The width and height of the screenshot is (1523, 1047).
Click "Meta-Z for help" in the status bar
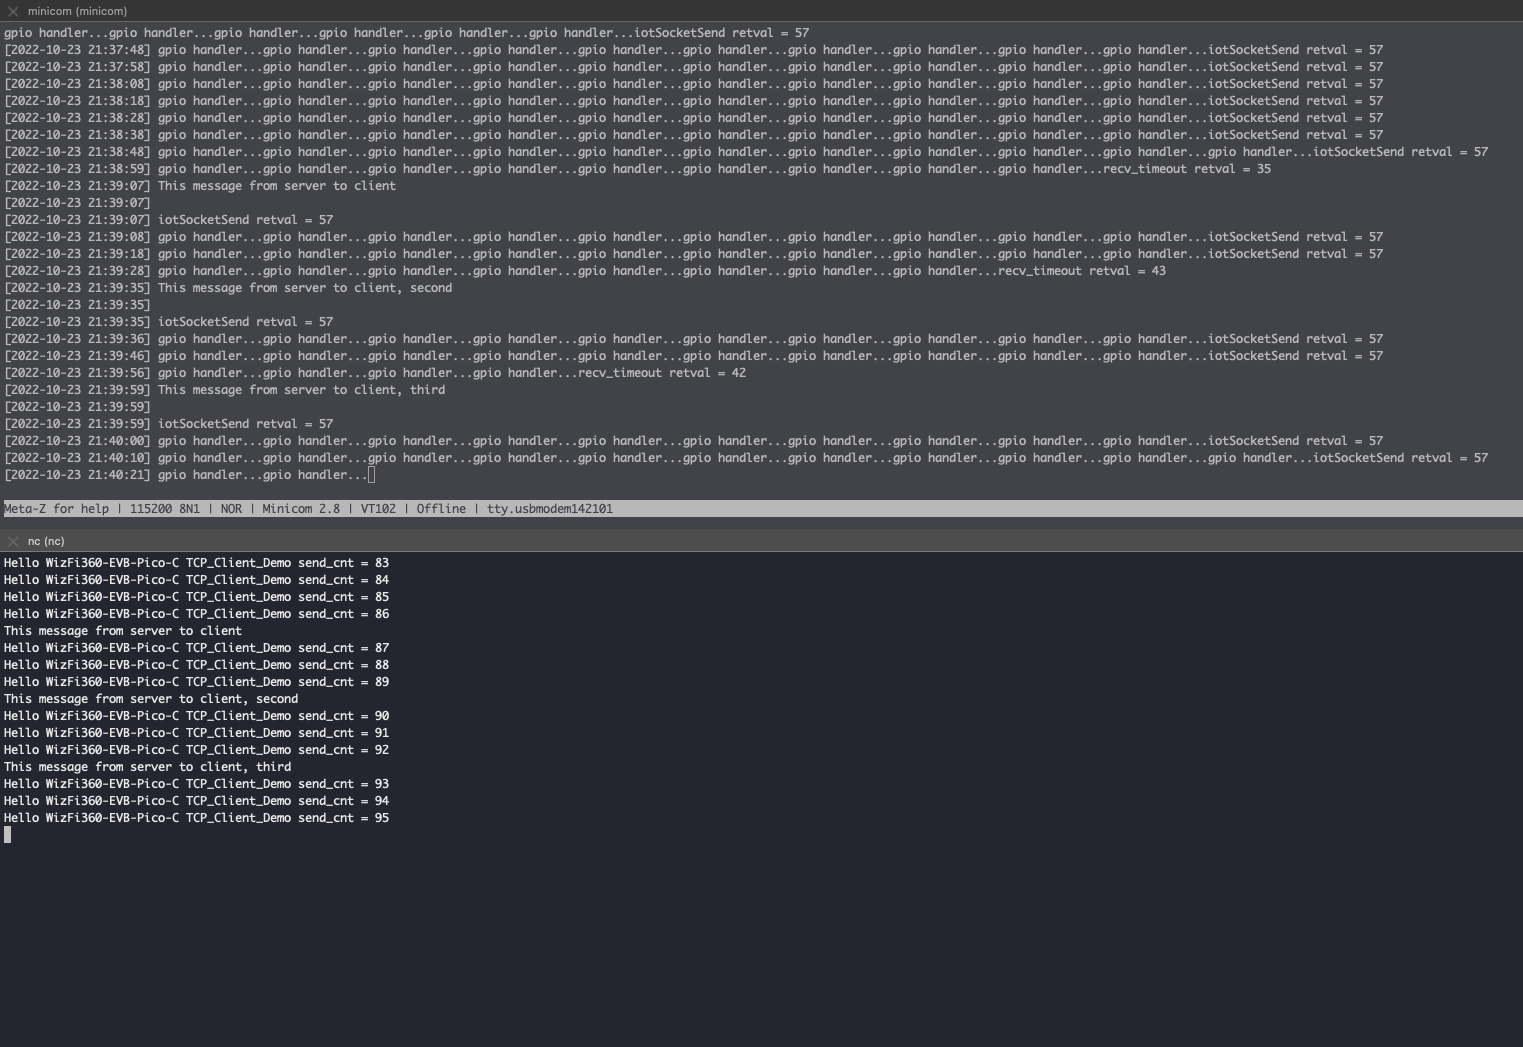click(x=56, y=509)
